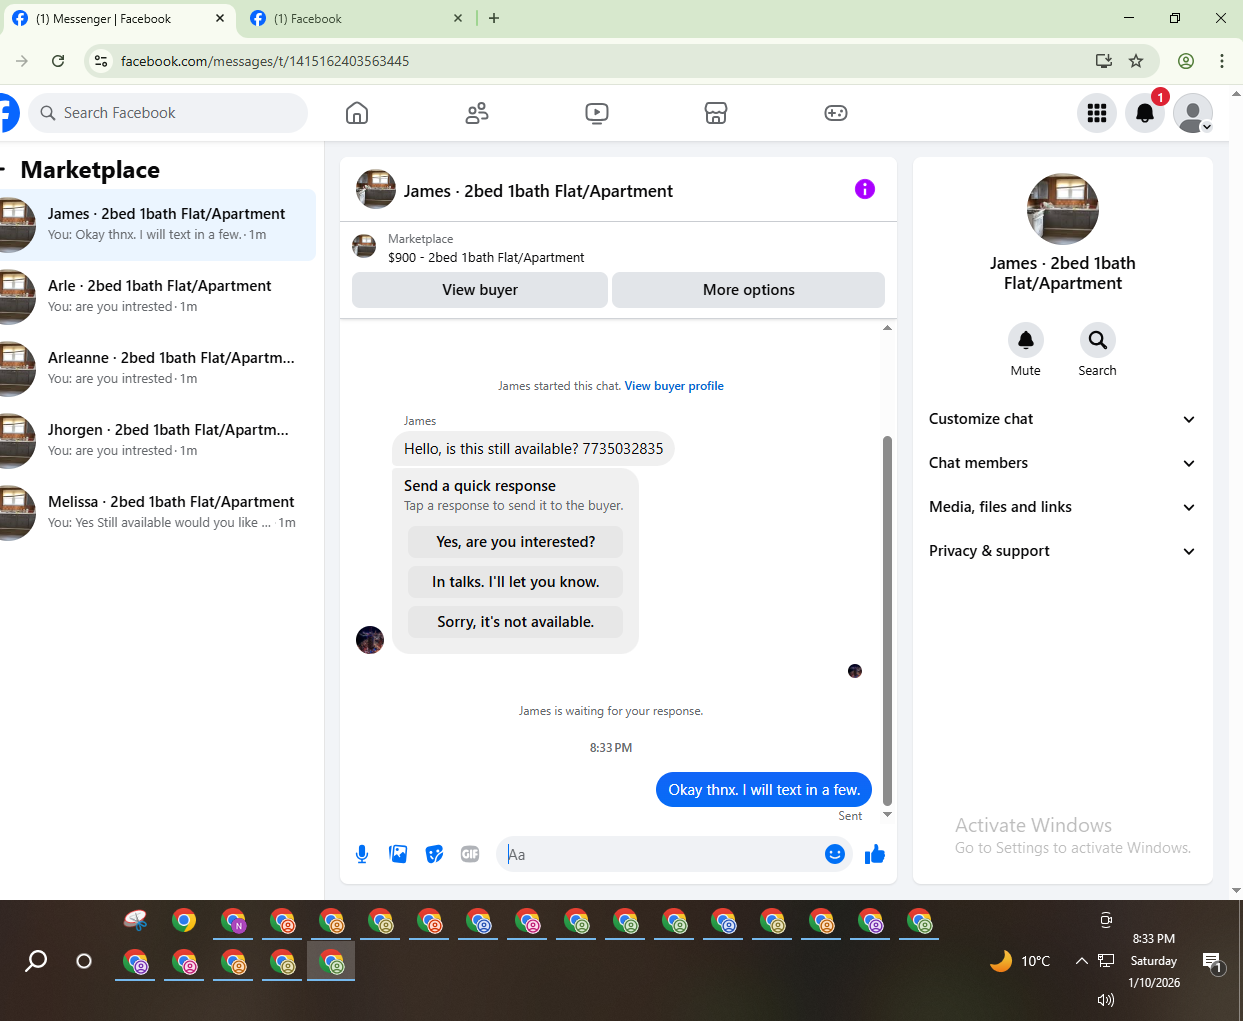The width and height of the screenshot is (1243, 1021).
Task: Open the Gaming controller icon
Action: 836,113
